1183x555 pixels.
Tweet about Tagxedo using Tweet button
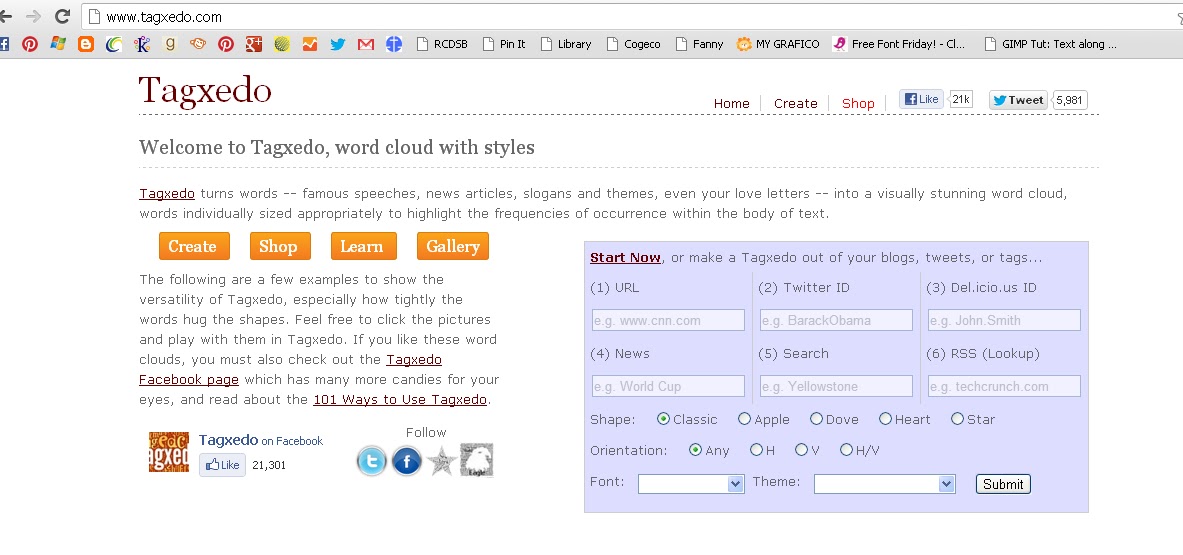point(1018,100)
